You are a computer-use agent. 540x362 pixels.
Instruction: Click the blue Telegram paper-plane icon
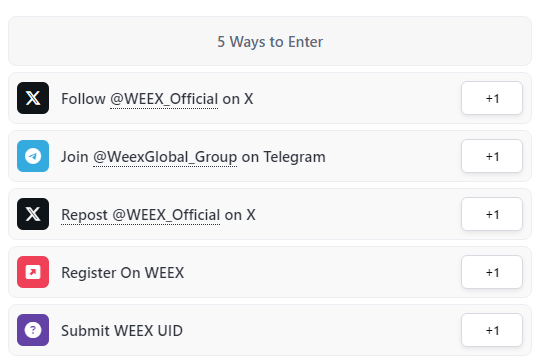33,156
